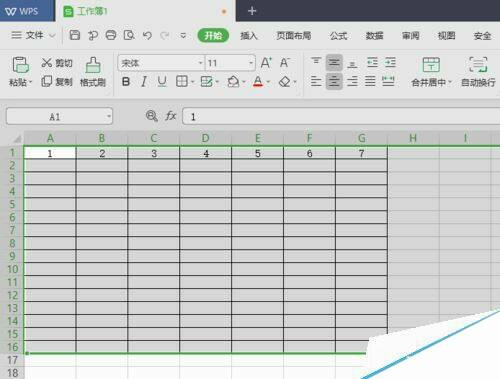The height and width of the screenshot is (379, 500).
Task: Click the Wrap Text icon
Action: pyautogui.click(x=478, y=64)
